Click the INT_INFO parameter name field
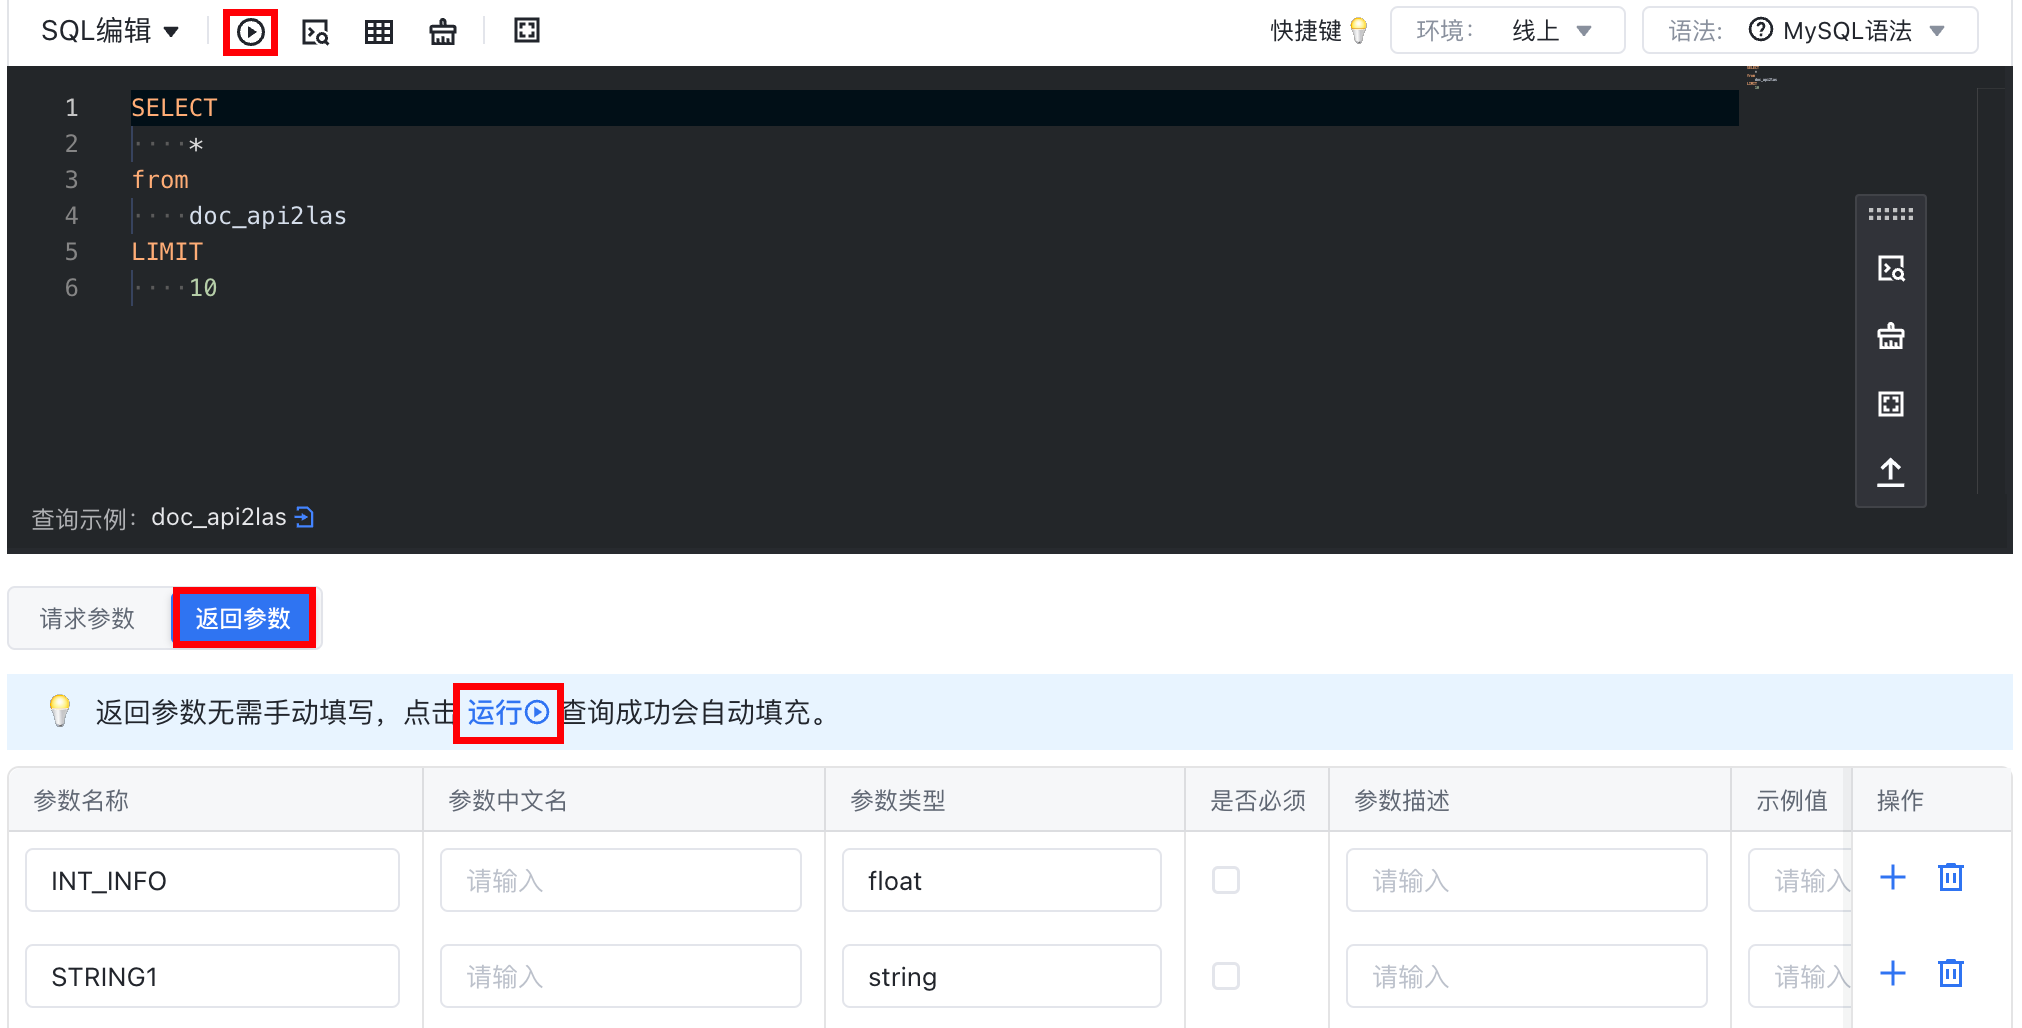2022x1028 pixels. pyautogui.click(x=212, y=880)
